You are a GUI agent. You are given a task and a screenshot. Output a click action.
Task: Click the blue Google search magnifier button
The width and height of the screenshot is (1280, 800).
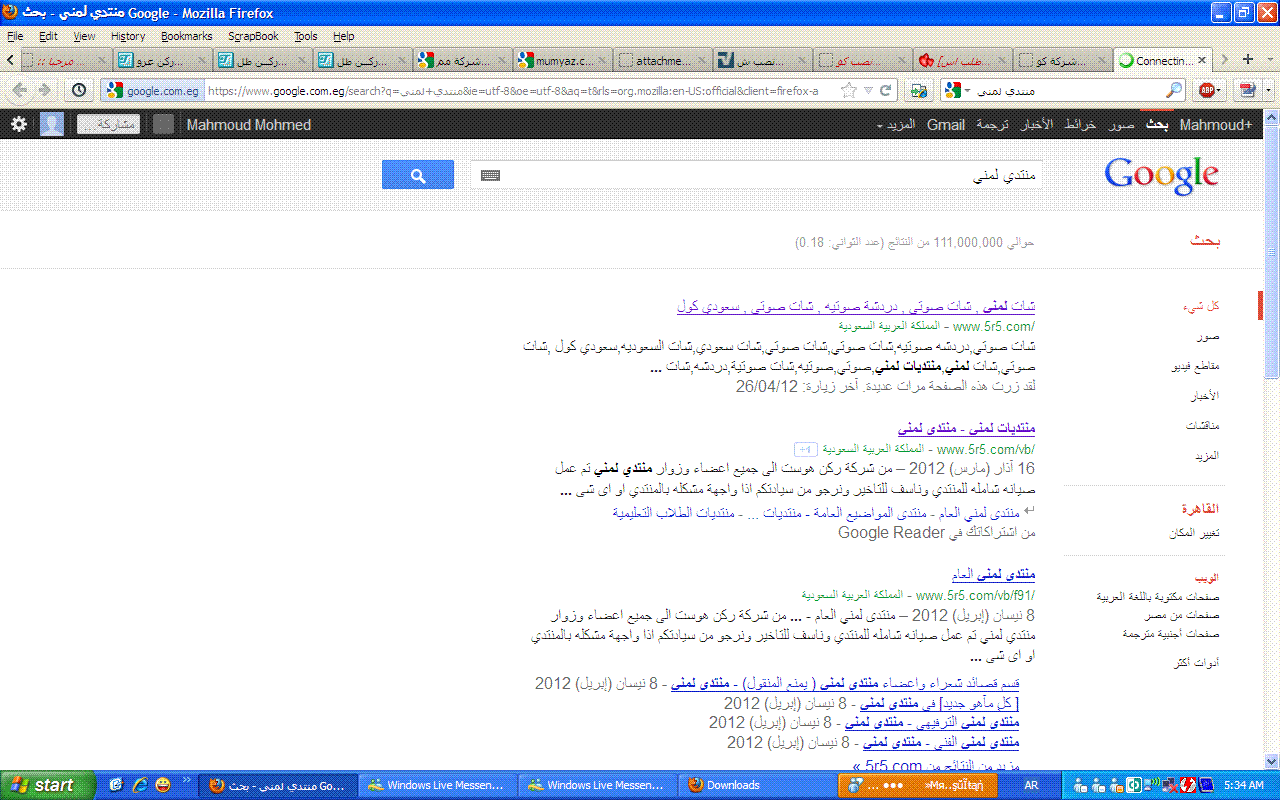click(418, 175)
